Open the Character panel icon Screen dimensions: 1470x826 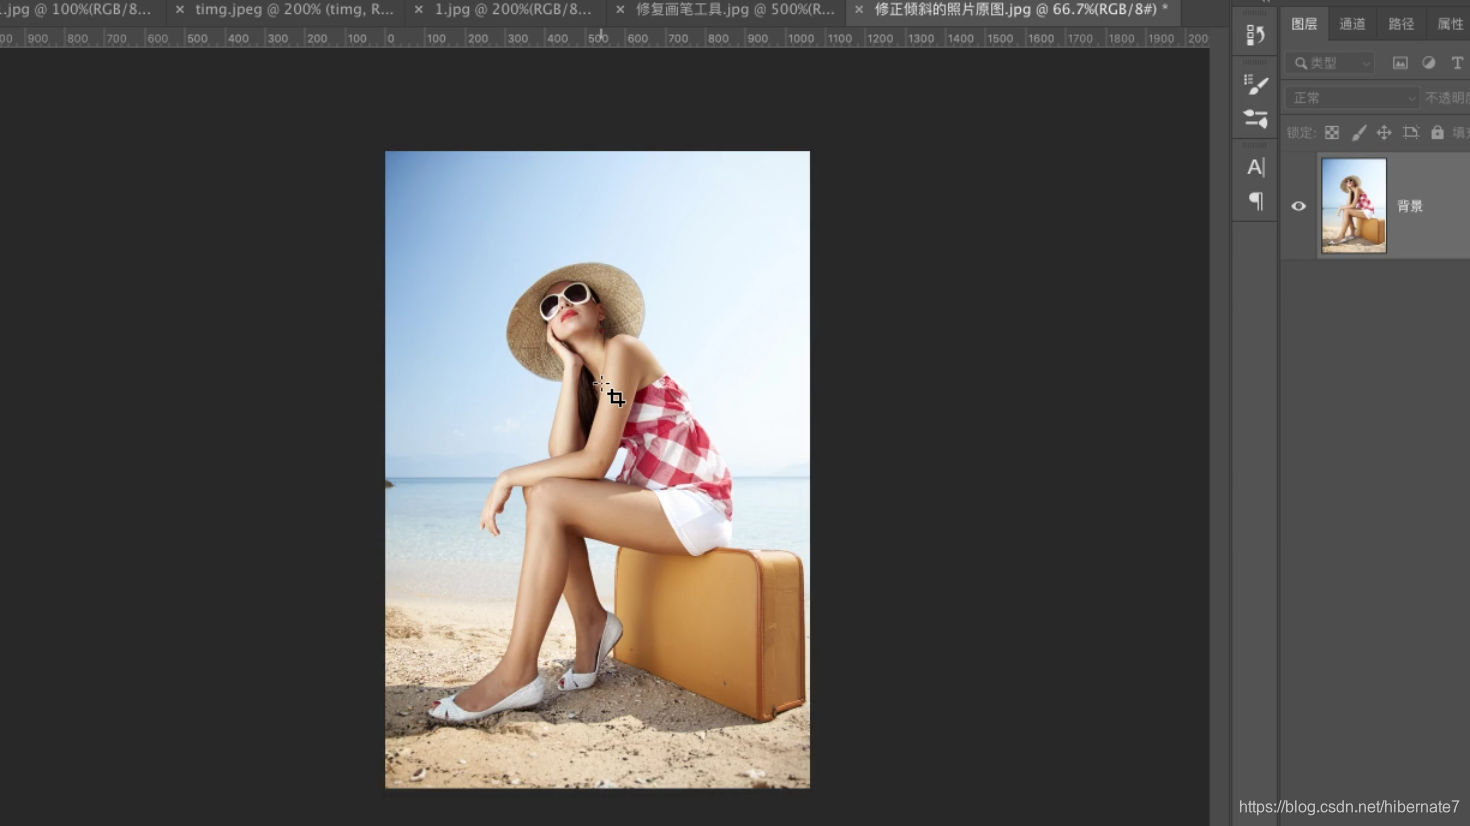1255,167
